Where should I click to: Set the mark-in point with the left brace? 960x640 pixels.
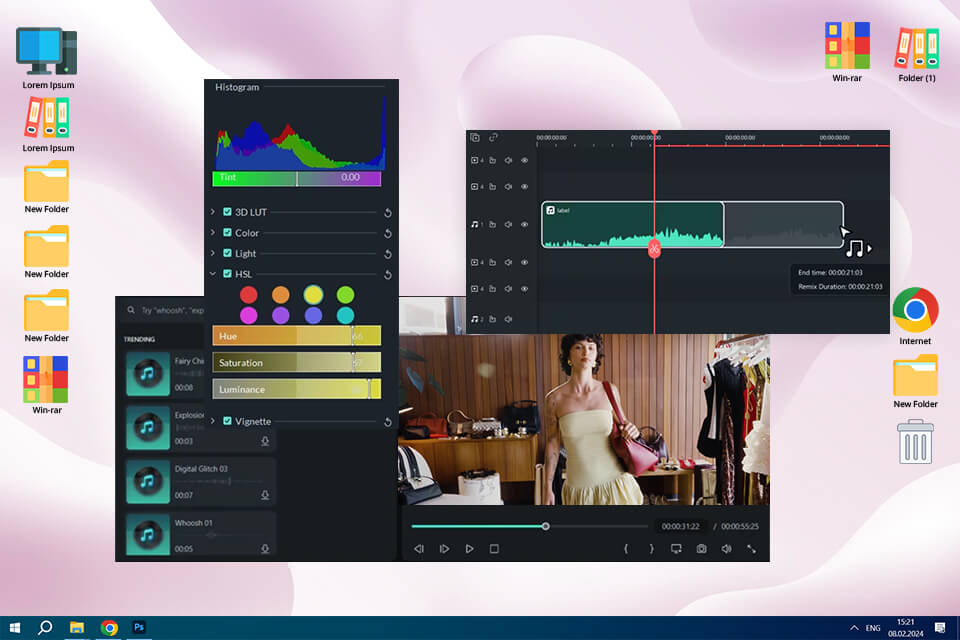point(626,549)
